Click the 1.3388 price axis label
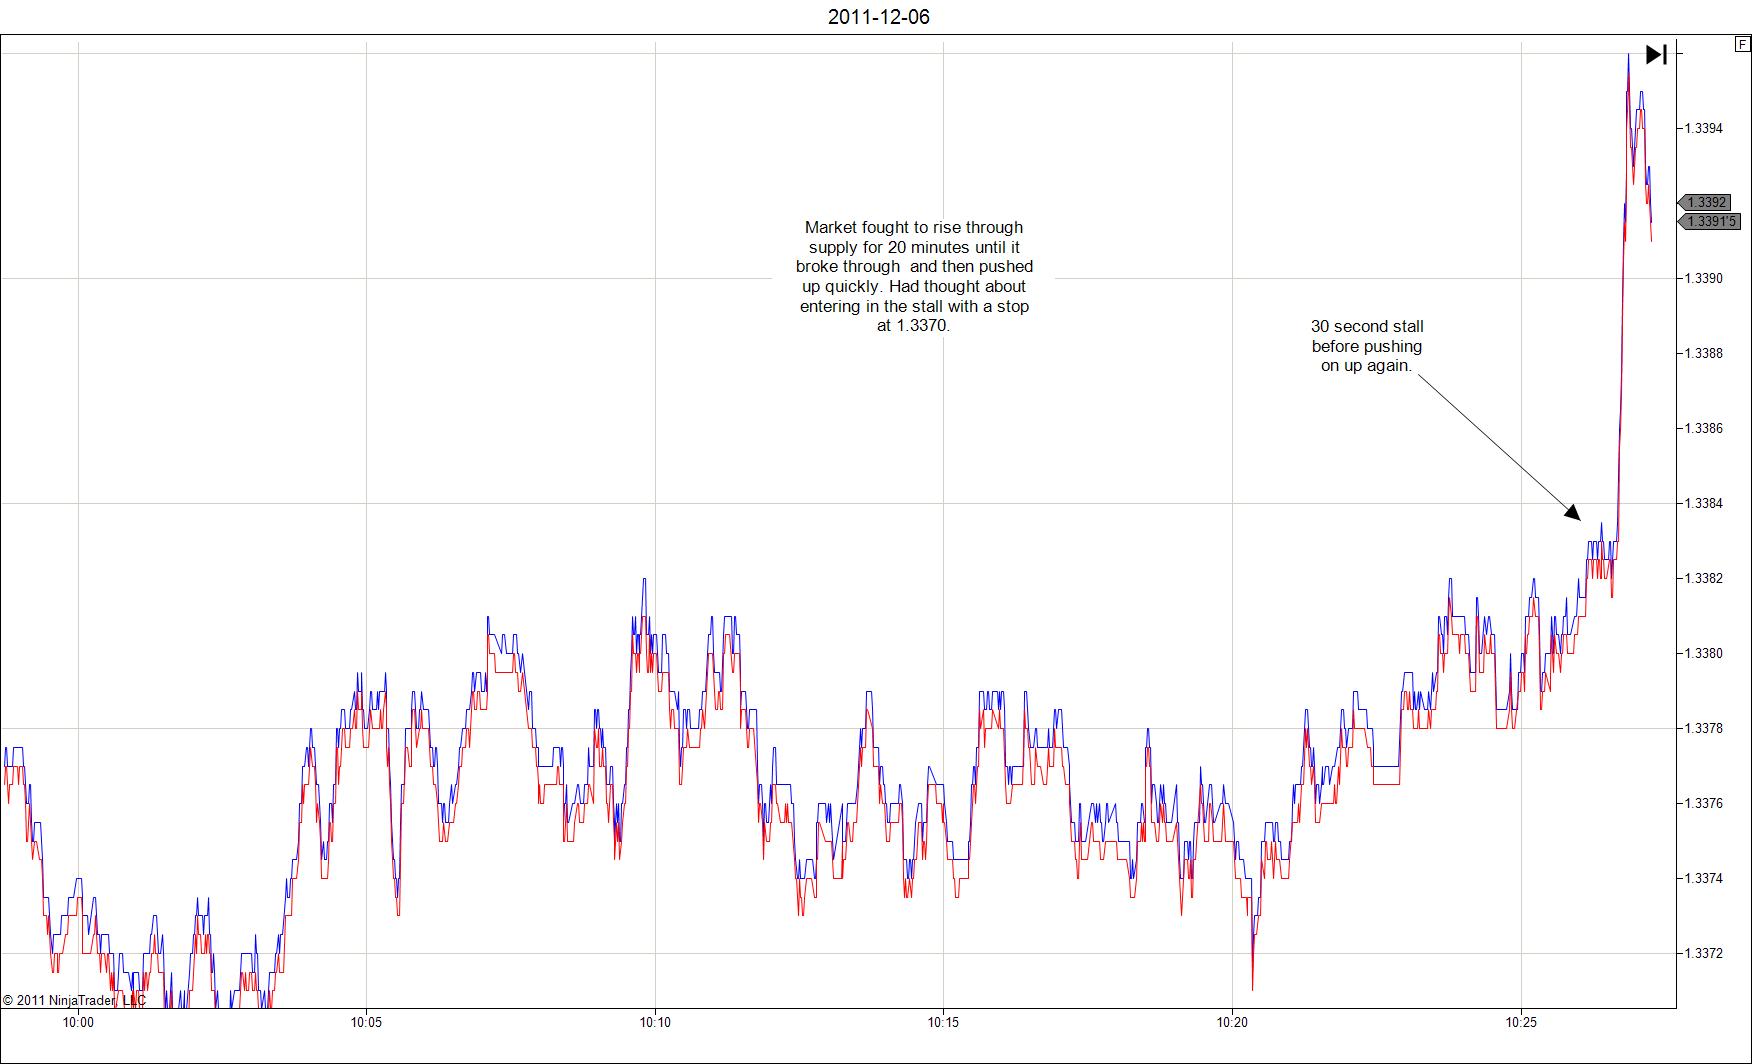This screenshot has height=1064, width=1752. click(1704, 353)
